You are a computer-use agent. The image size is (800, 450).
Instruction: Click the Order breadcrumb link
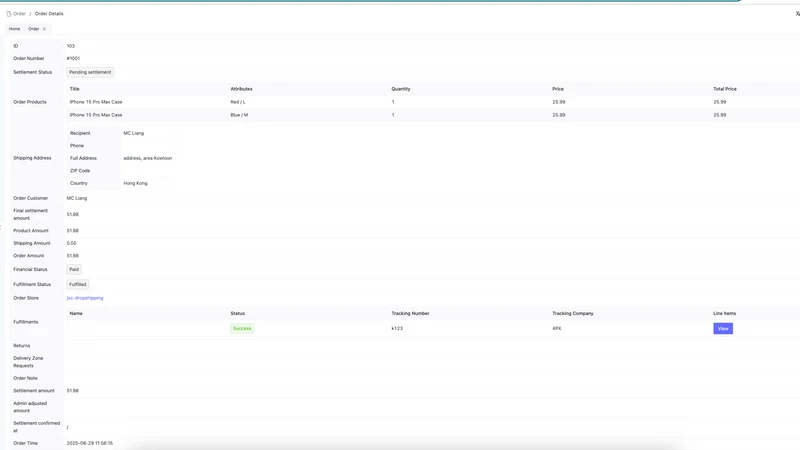(19, 14)
